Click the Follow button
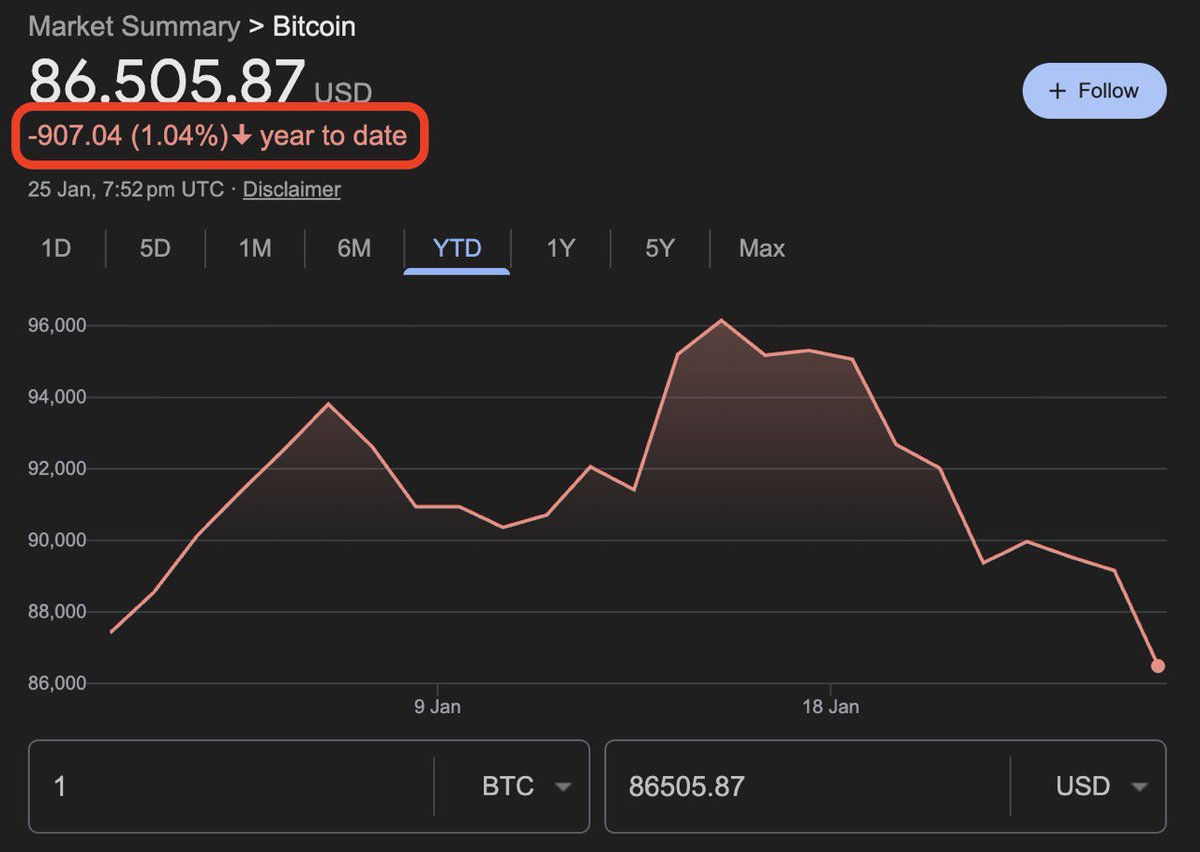Viewport: 1200px width, 852px height. click(x=1094, y=91)
